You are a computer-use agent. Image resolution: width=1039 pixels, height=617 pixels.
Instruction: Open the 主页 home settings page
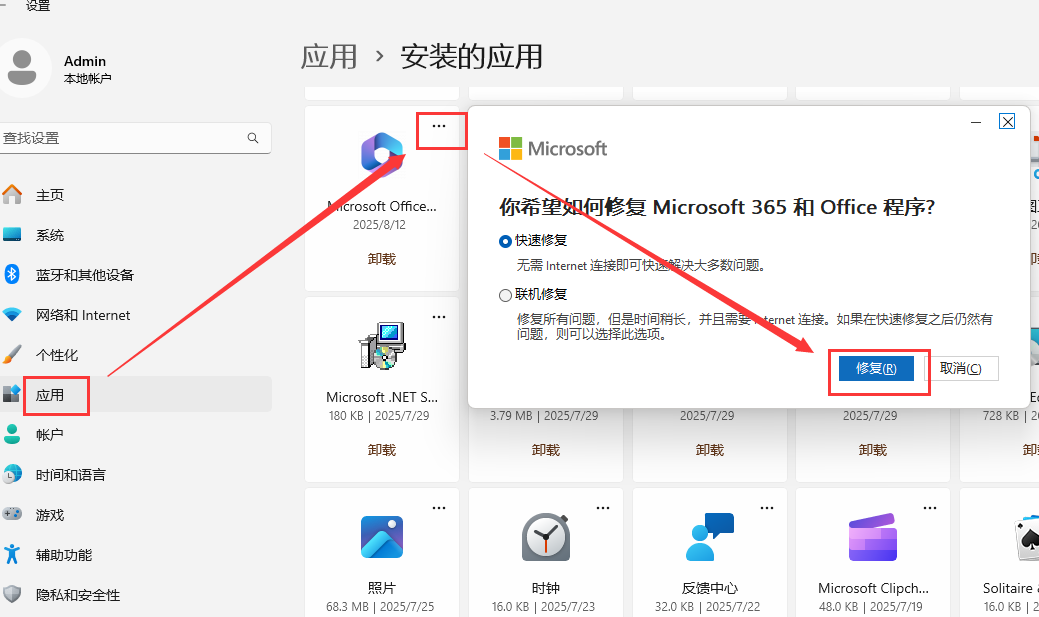coord(50,195)
